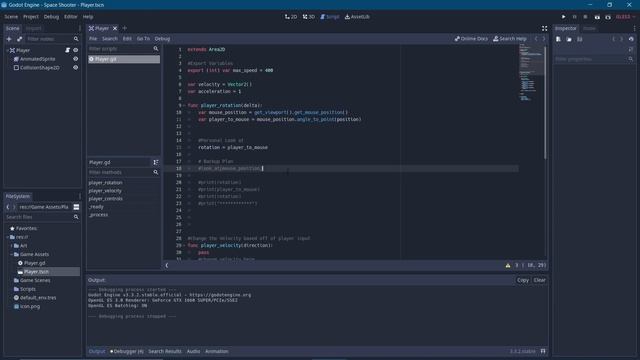Fold the function at line 9
The height and width of the screenshot is (360, 640).
[x=184, y=105]
